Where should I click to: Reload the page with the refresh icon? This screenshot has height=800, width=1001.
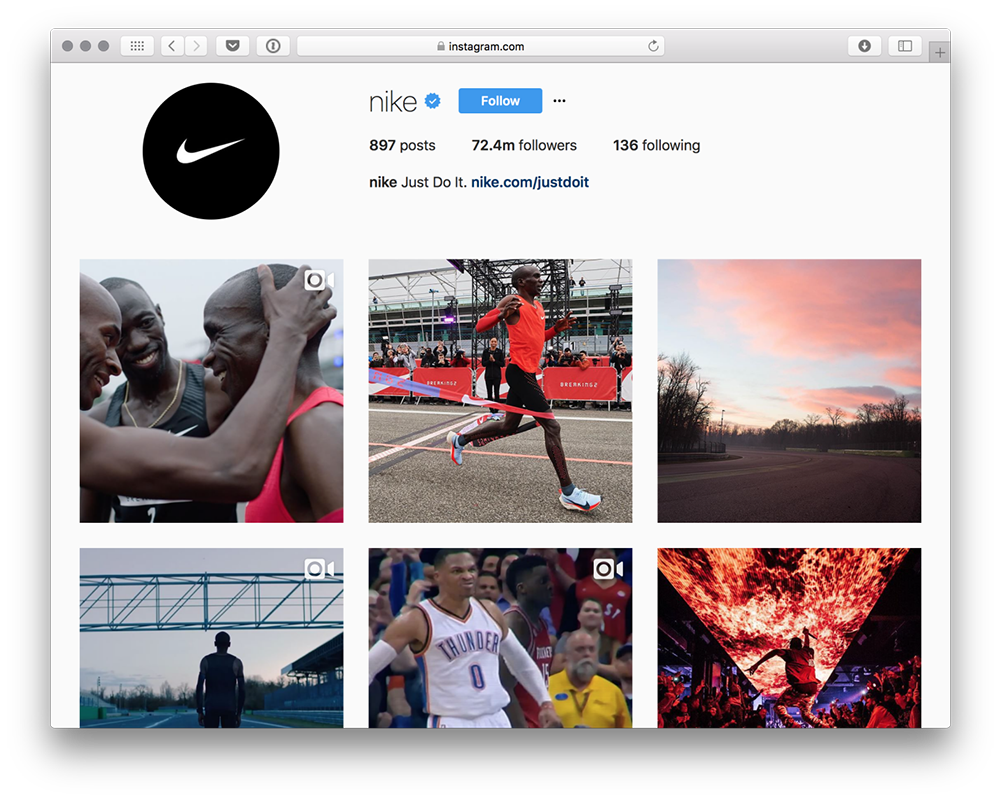point(653,46)
